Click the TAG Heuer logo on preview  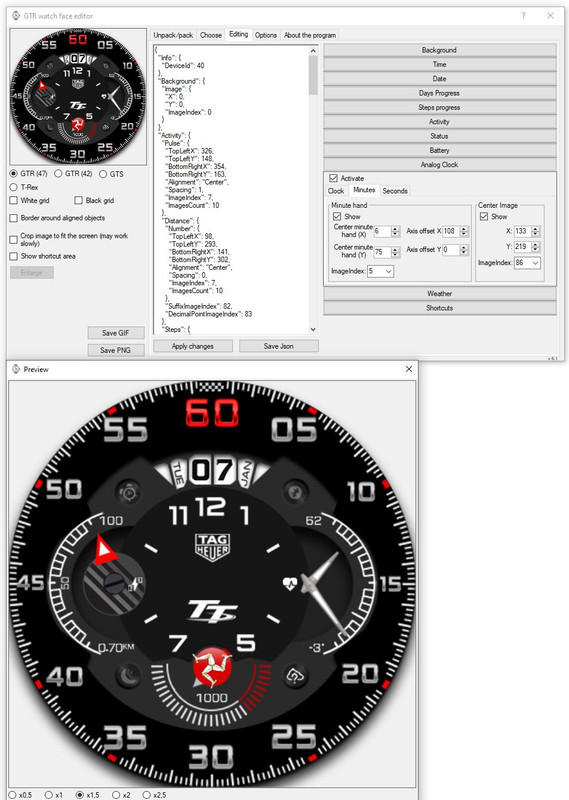[213, 546]
